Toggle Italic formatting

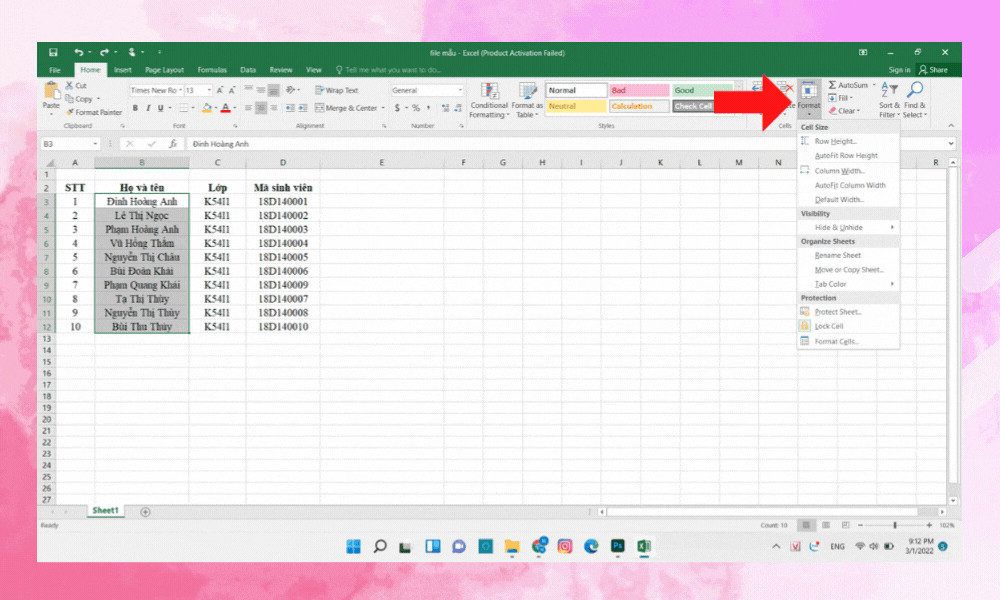pyautogui.click(x=148, y=108)
